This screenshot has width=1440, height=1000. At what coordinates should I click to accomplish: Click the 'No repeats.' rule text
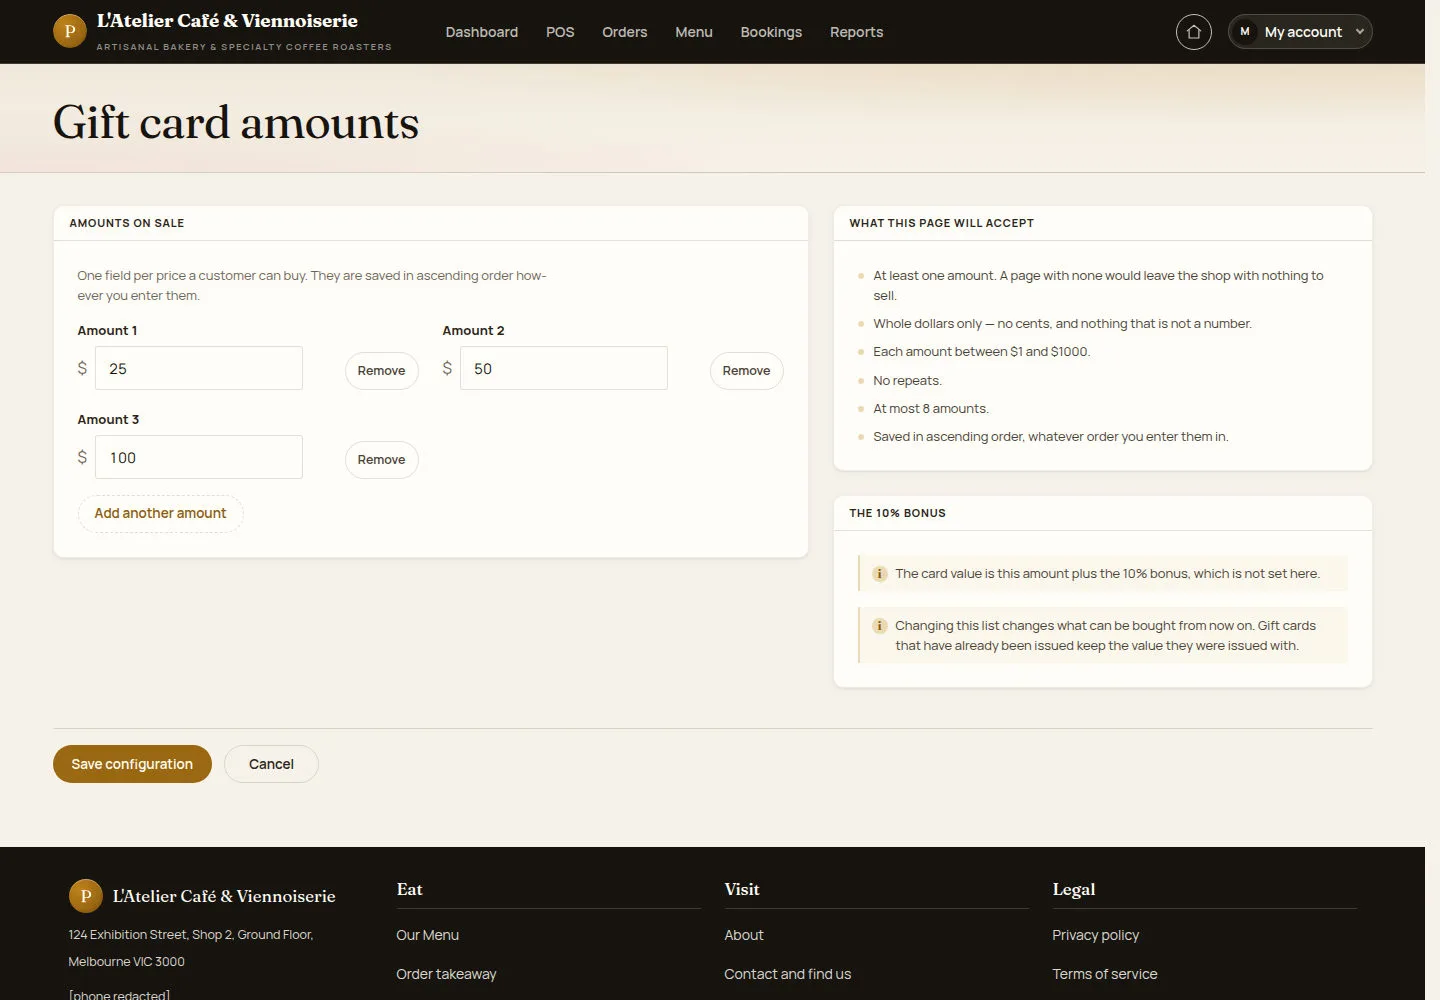pyautogui.click(x=907, y=381)
